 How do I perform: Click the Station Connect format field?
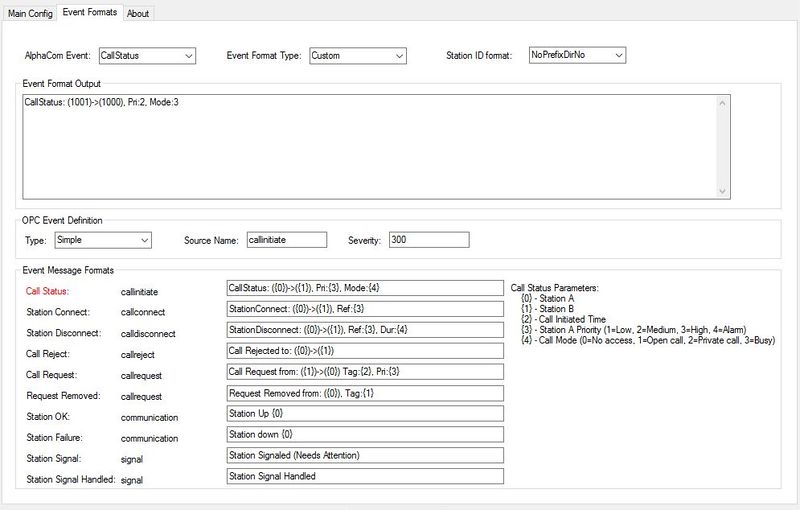click(365, 309)
